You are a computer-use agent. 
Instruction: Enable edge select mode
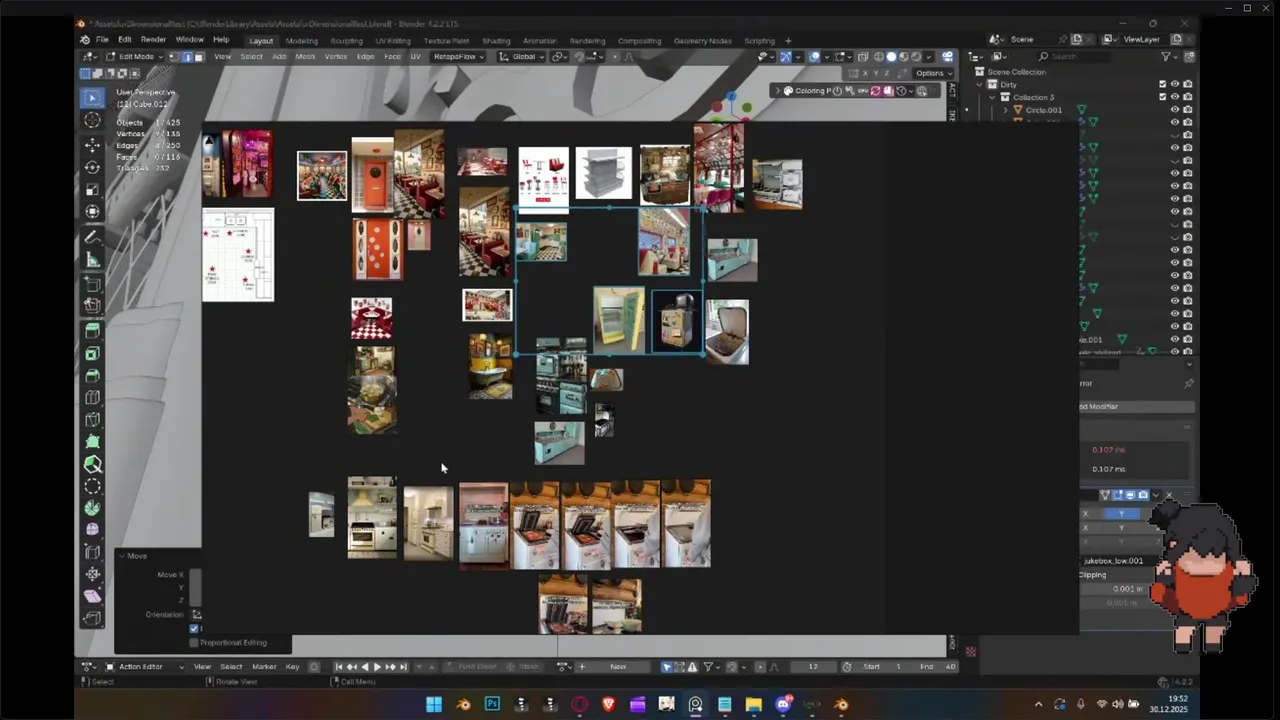tap(186, 57)
